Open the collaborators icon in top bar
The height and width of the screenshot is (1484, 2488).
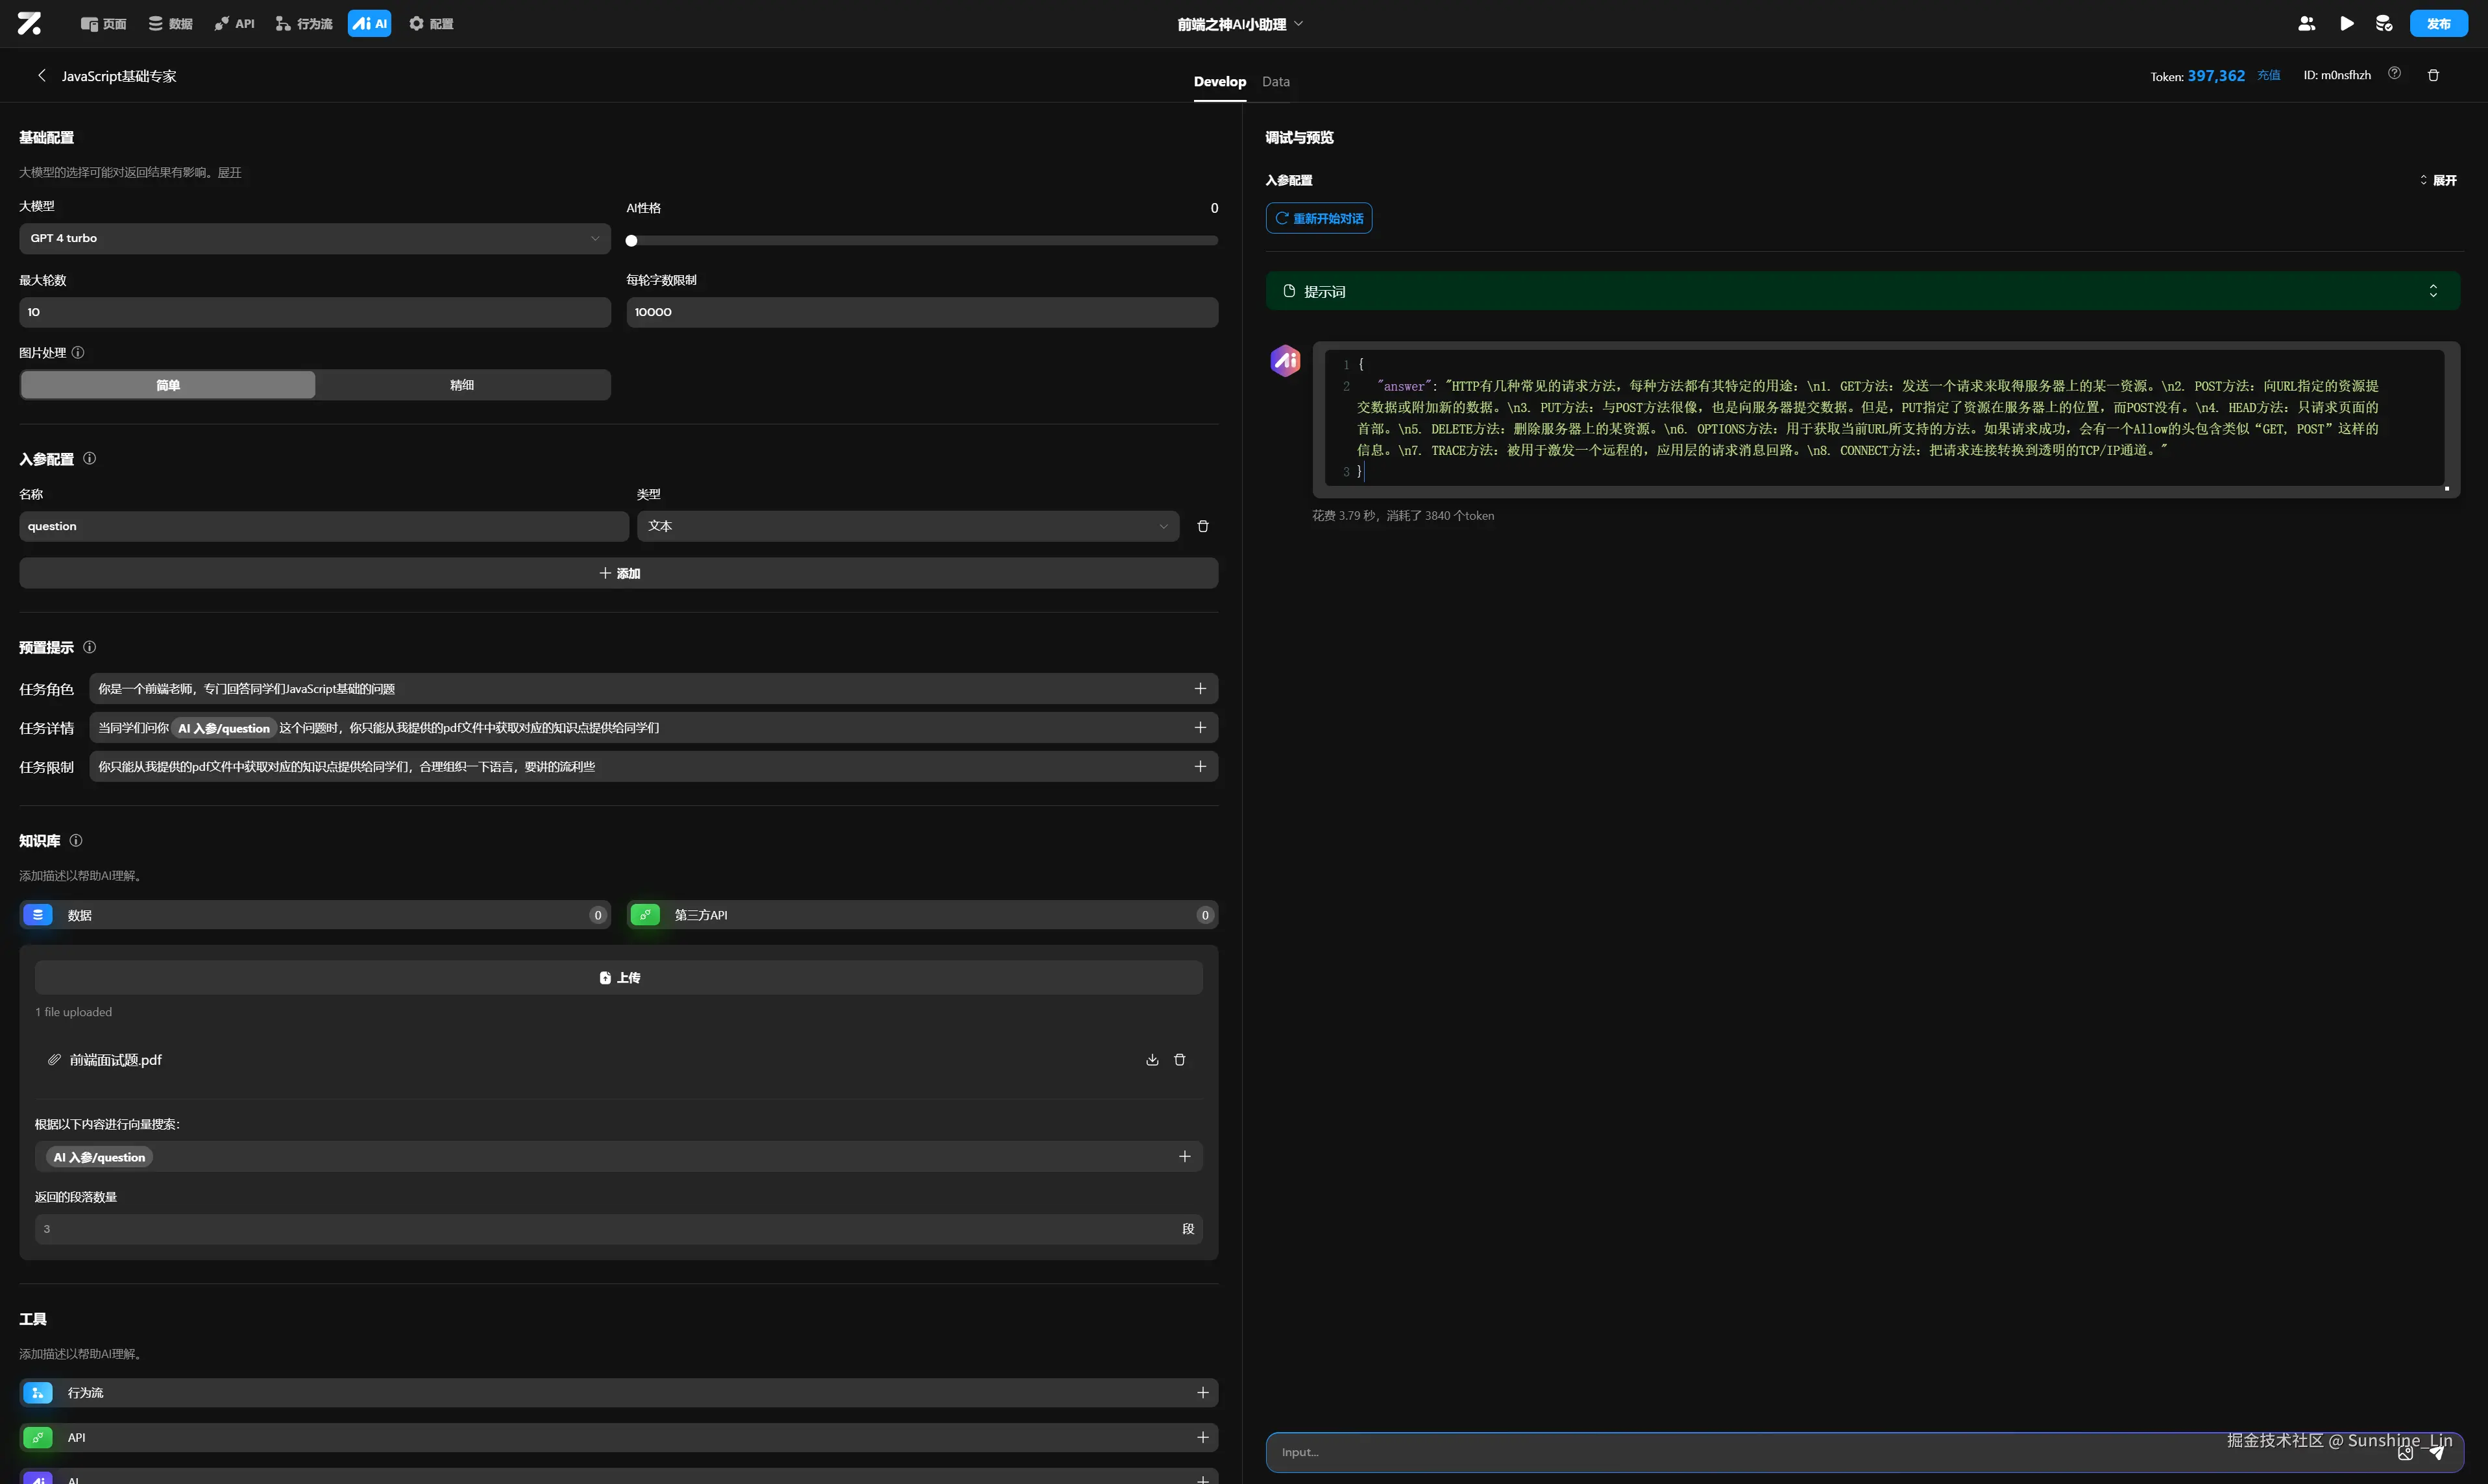2306,23
